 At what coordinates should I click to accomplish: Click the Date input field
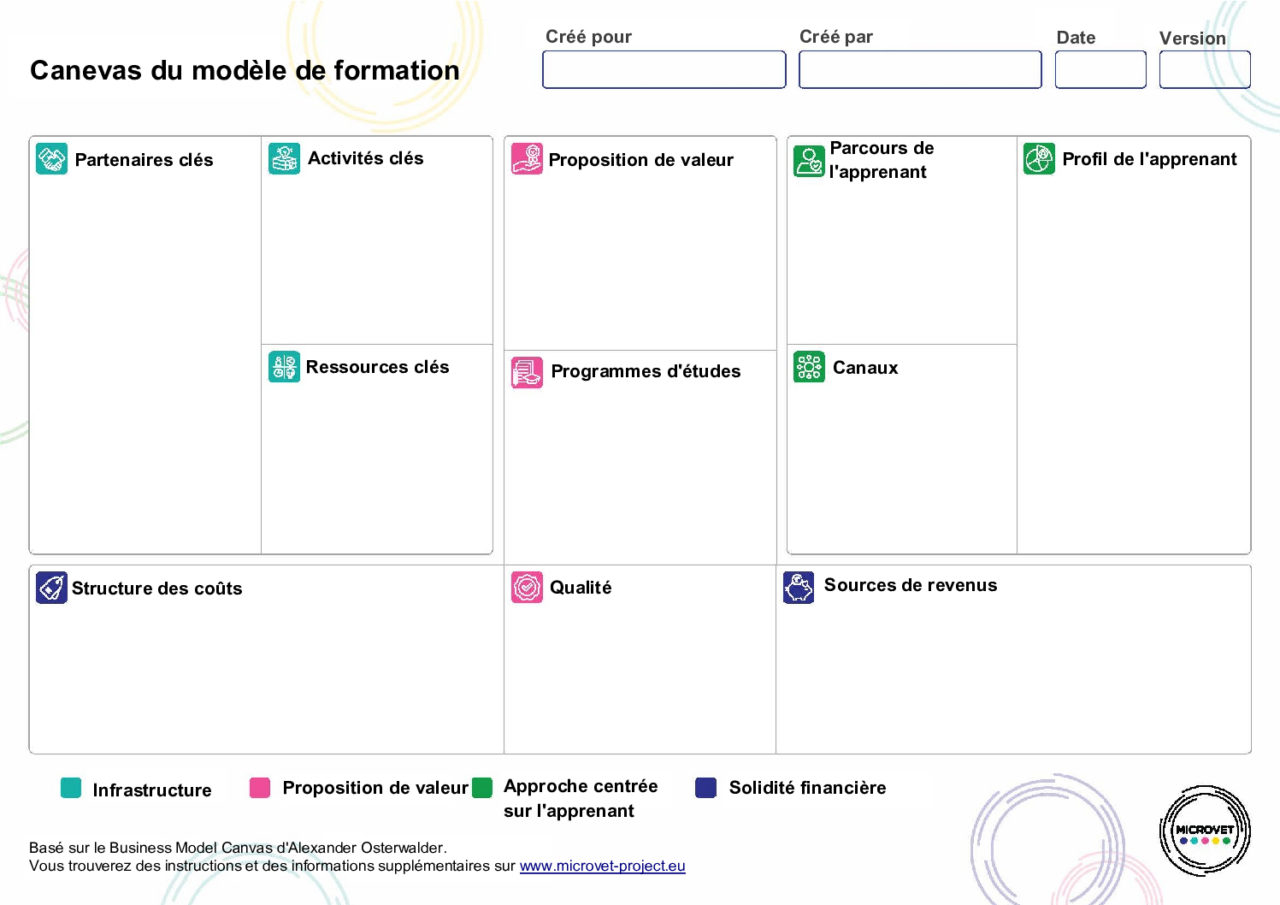[x=1100, y=70]
